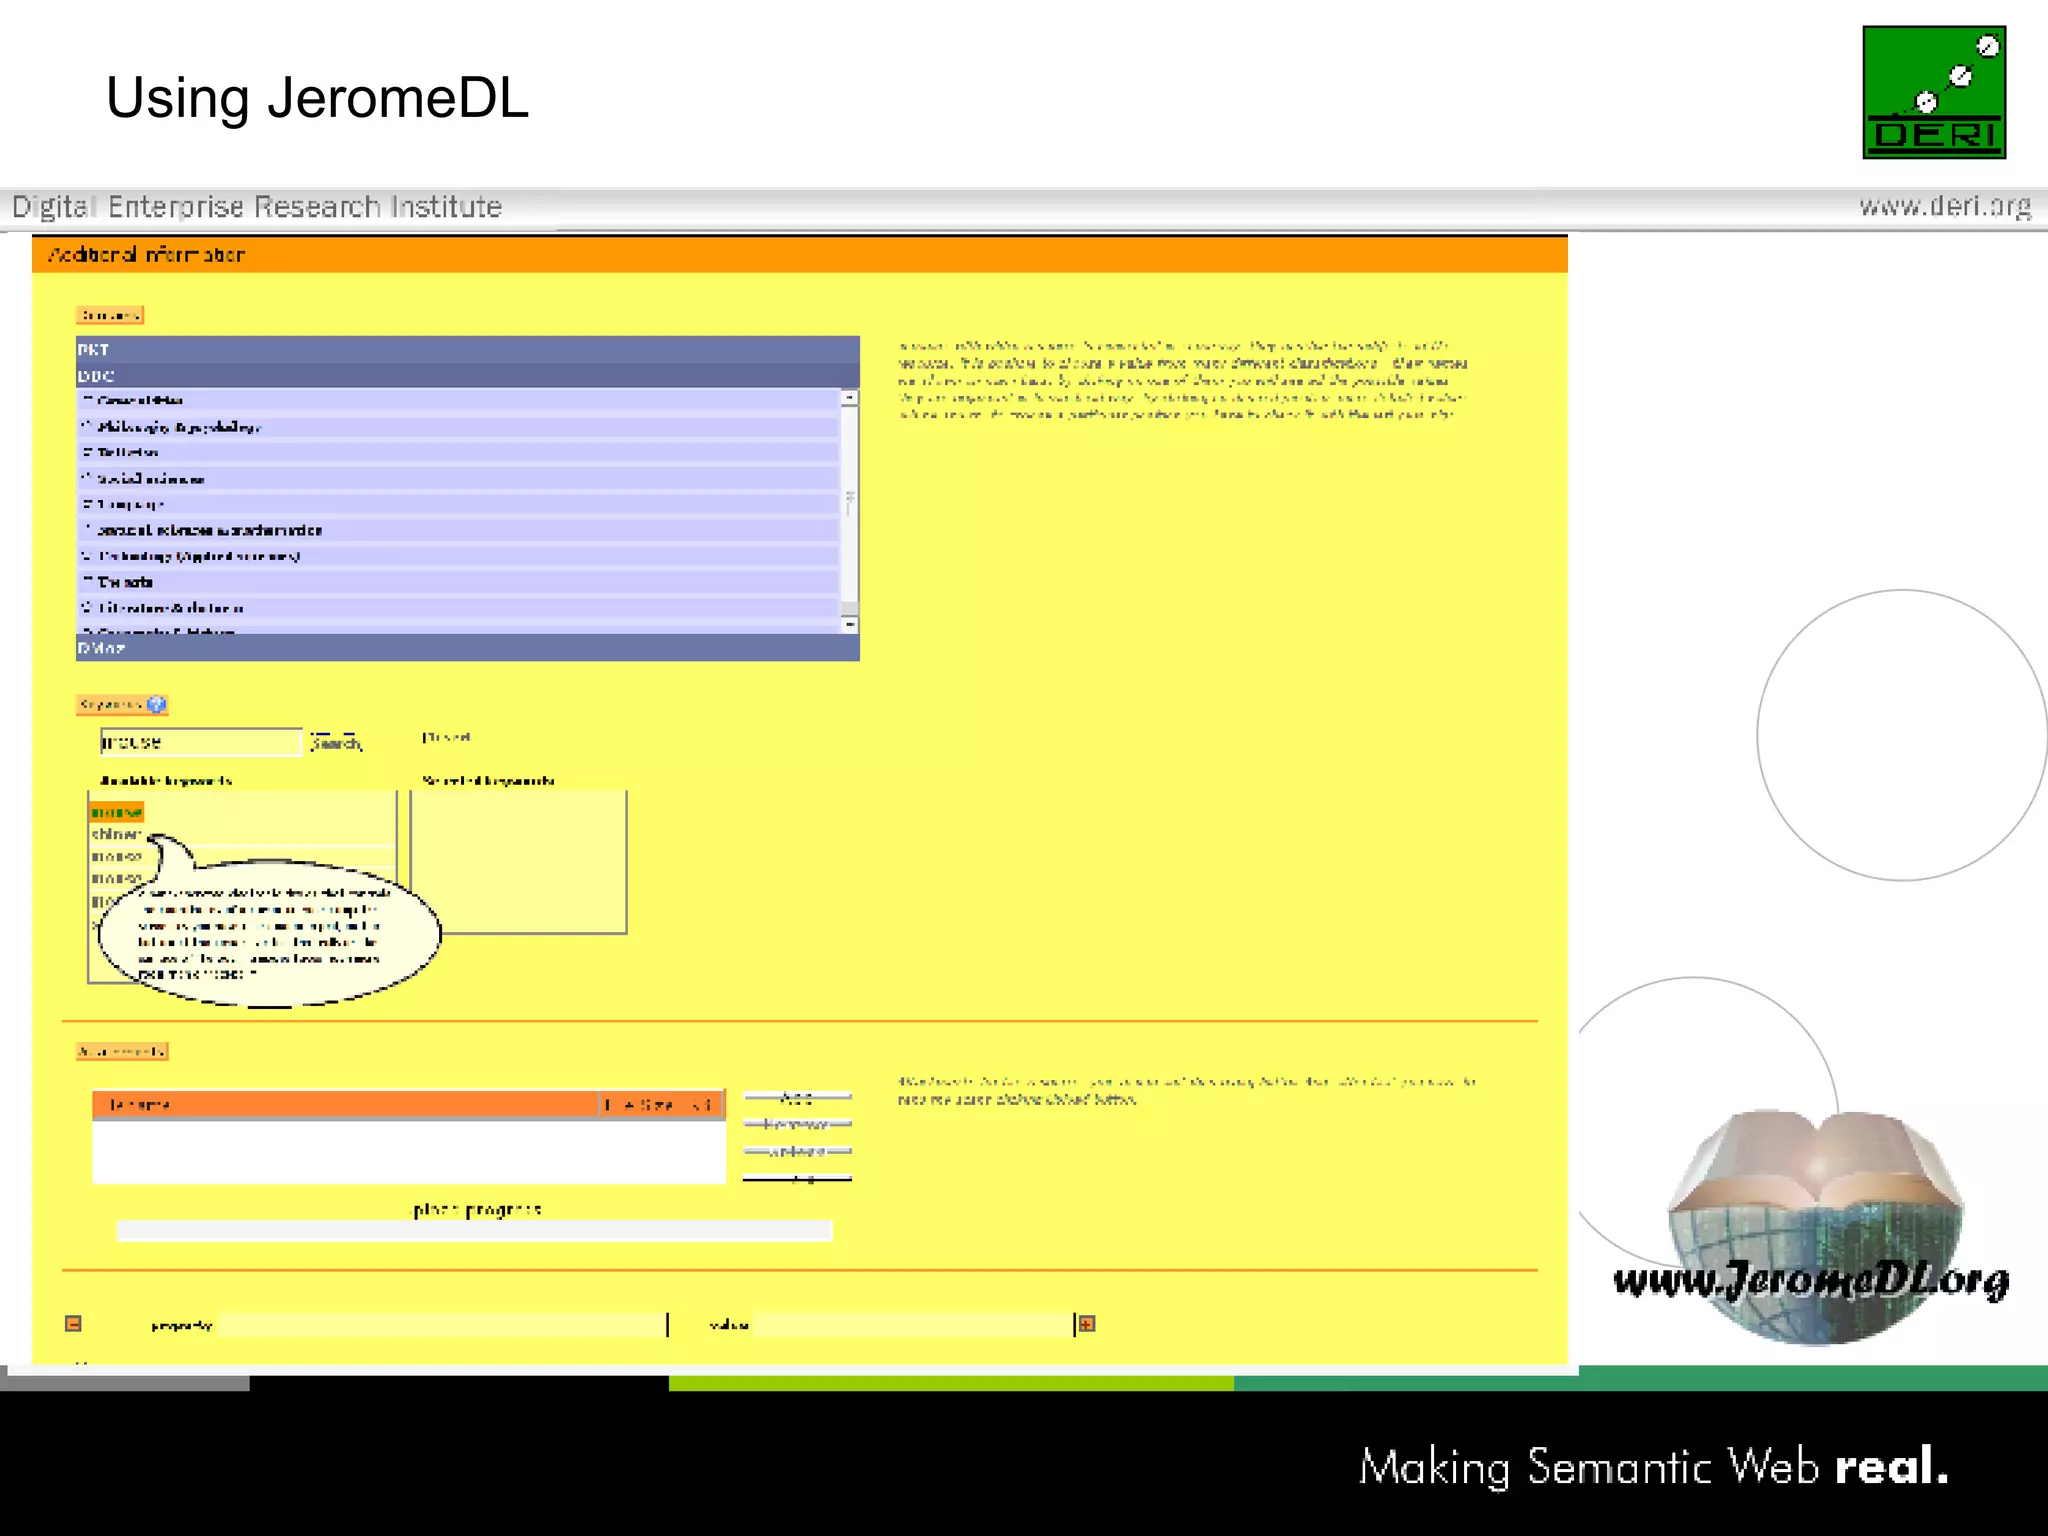The image size is (2048, 1536).
Task: Click scroll-down arrow of DDC list
Action: (850, 624)
